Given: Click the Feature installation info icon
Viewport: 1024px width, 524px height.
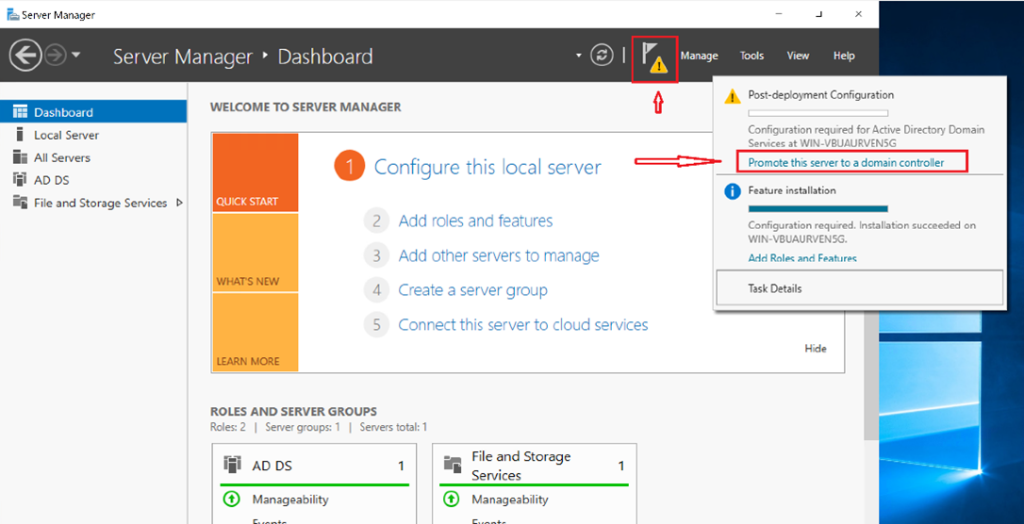Looking at the screenshot, I should 733,191.
